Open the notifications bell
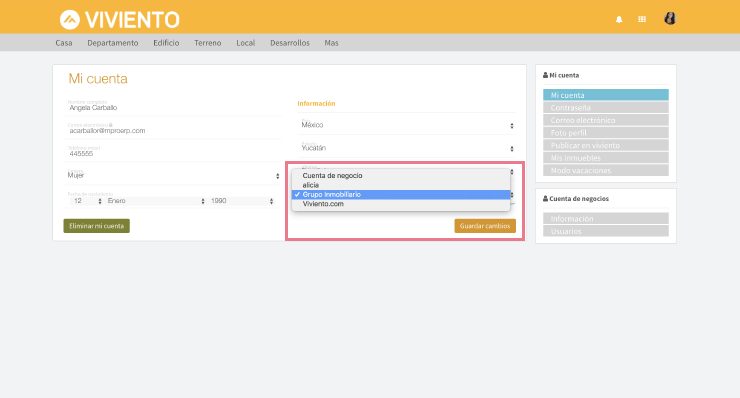 pyautogui.click(x=619, y=19)
